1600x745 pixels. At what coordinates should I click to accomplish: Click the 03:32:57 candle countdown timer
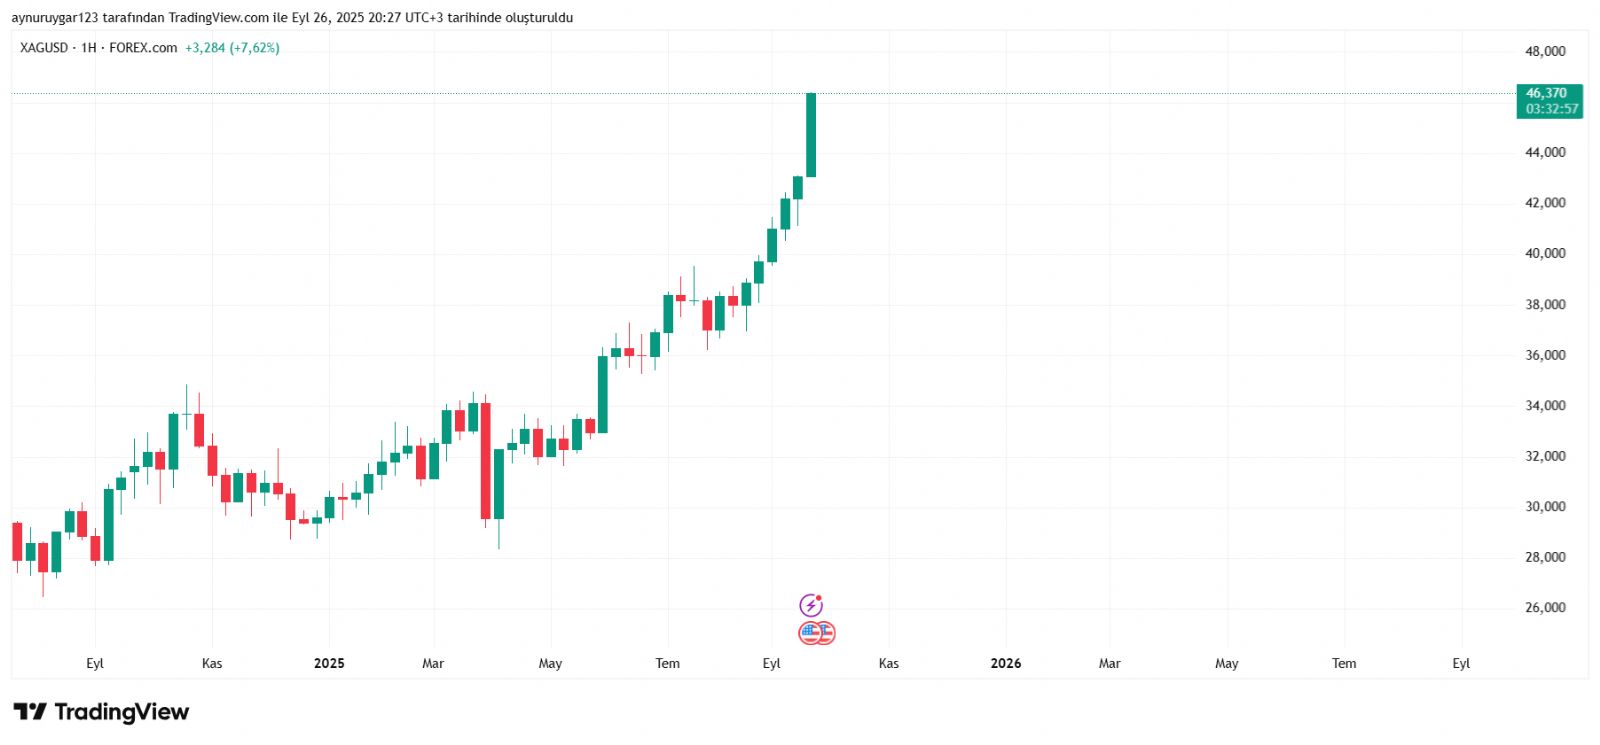coord(1551,109)
